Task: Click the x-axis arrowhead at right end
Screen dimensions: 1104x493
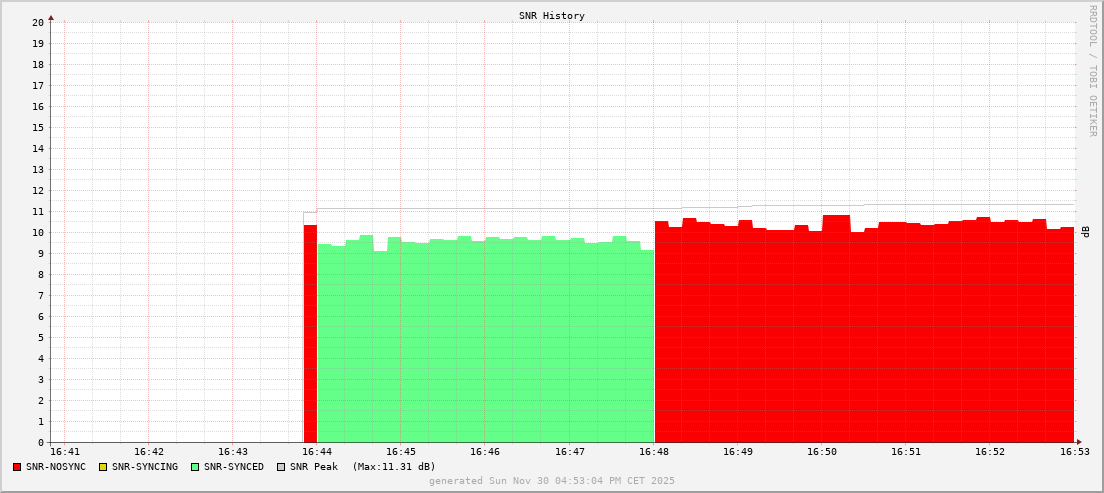Action: 1079,442
